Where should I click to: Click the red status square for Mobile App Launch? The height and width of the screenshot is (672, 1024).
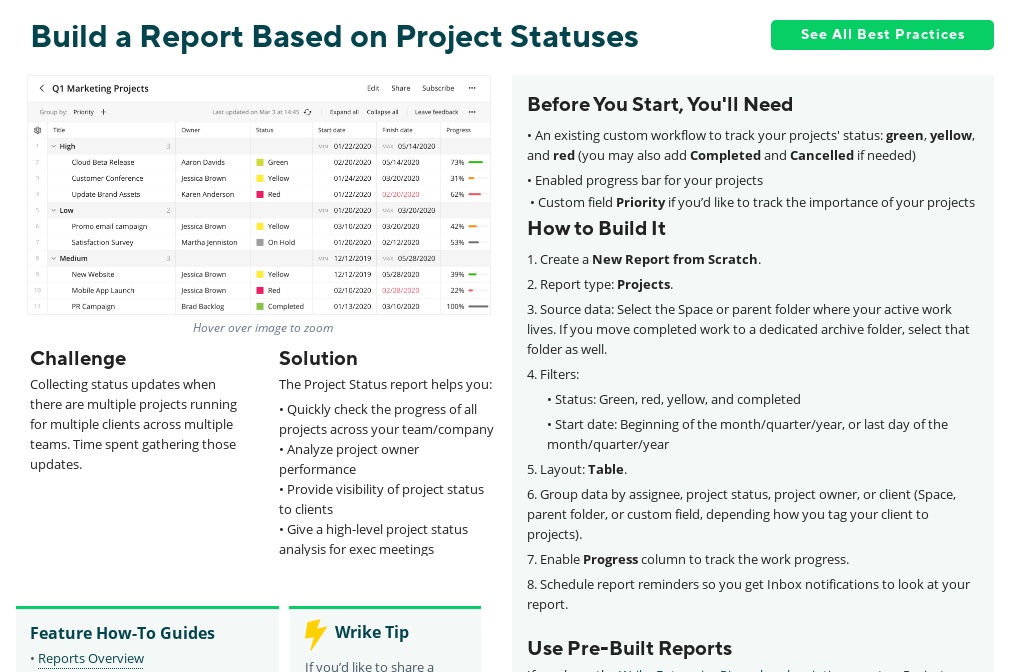pos(258,290)
